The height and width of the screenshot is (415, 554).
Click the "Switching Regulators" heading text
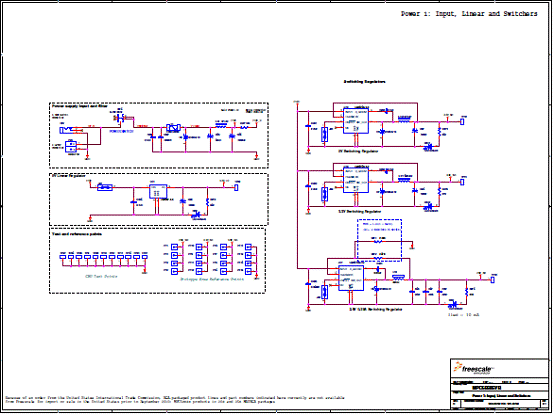pyautogui.click(x=364, y=82)
